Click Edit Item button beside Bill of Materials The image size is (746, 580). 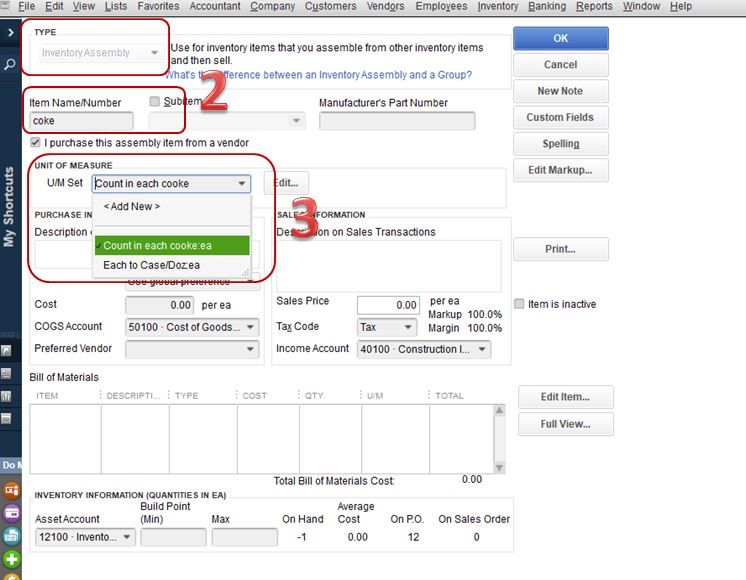(x=565, y=397)
